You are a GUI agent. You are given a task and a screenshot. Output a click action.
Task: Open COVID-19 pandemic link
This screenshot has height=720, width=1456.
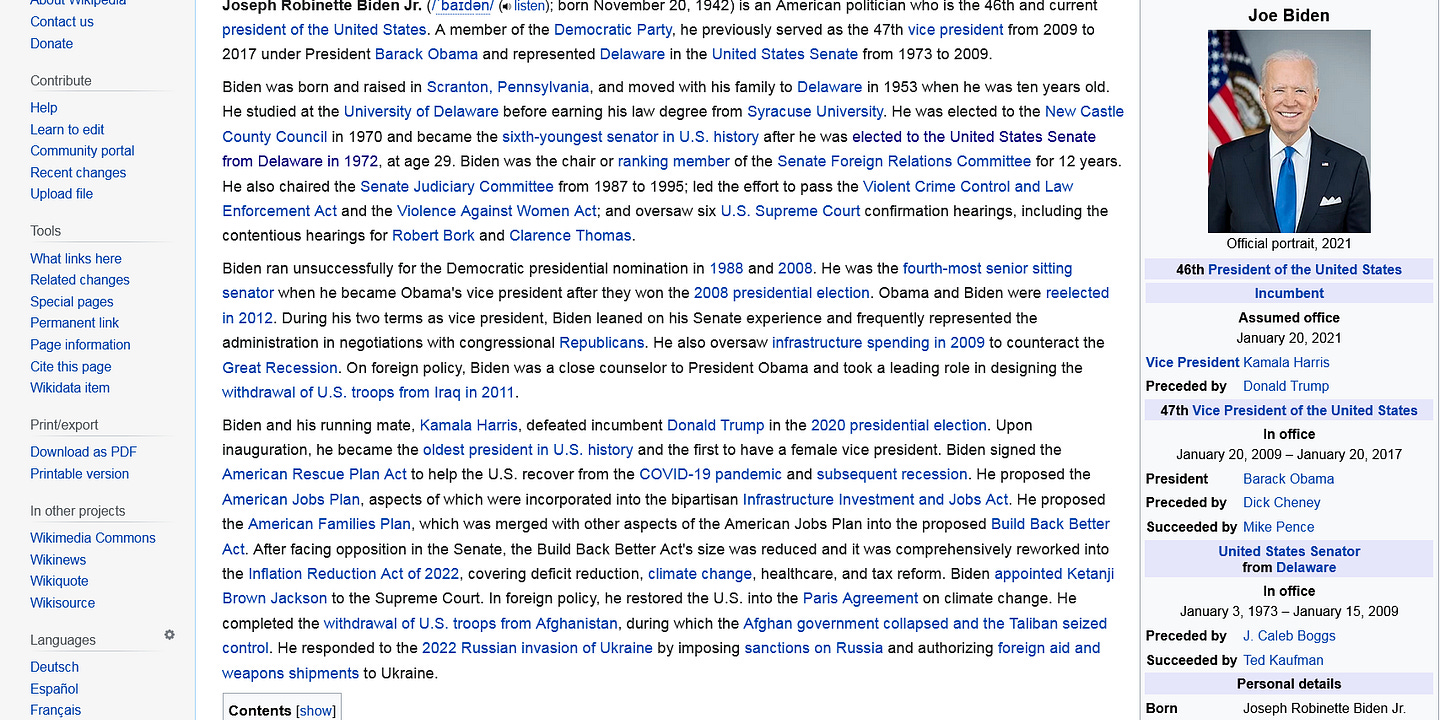[710, 474]
